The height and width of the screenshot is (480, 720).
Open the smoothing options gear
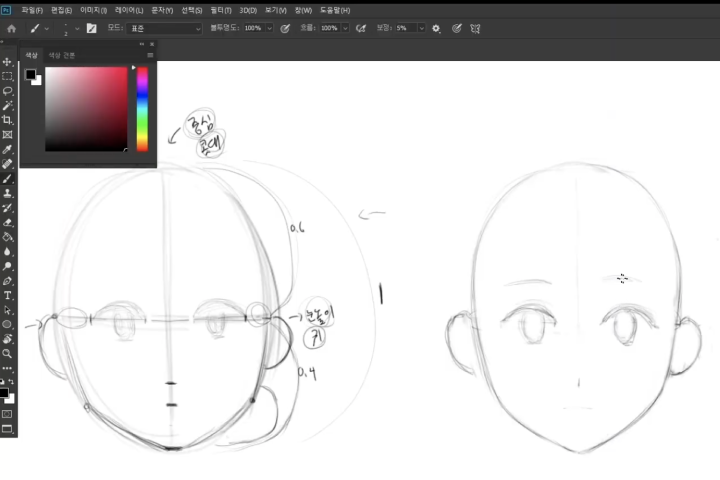(x=436, y=28)
